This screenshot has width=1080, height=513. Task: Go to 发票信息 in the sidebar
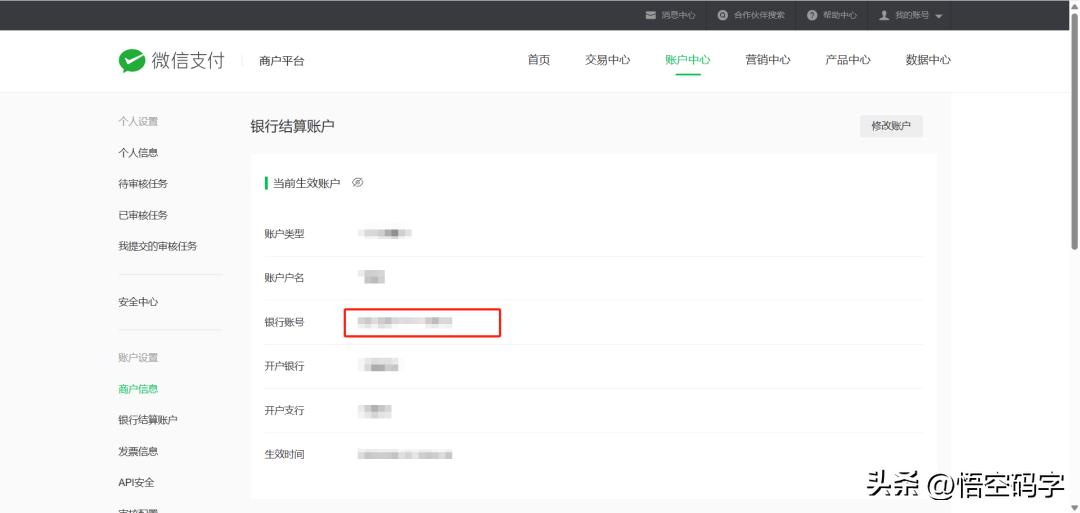click(138, 451)
